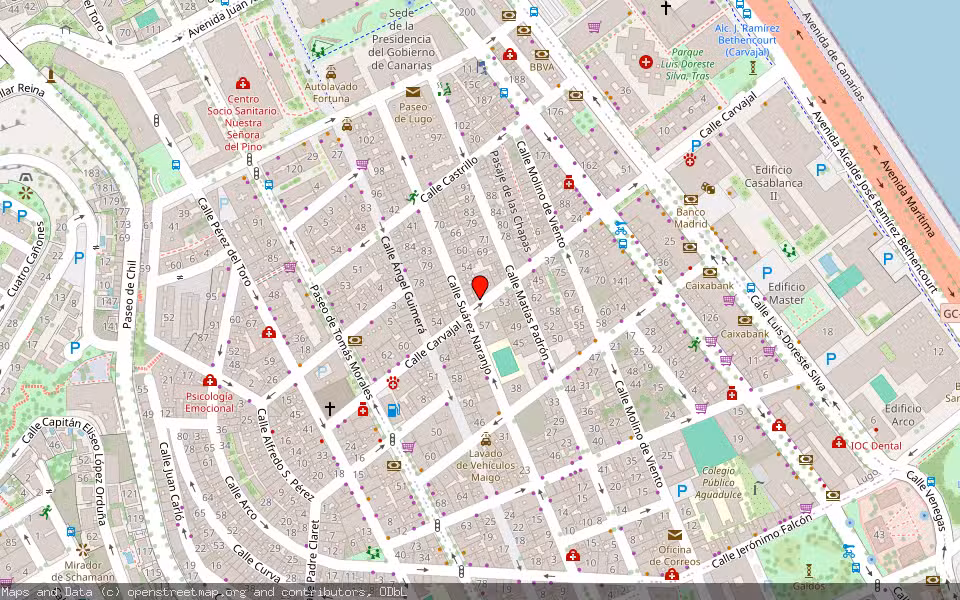The image size is (960, 600).
Task: Click the envelope icon near Colegio Público Aguadulce
Action: [x=674, y=535]
